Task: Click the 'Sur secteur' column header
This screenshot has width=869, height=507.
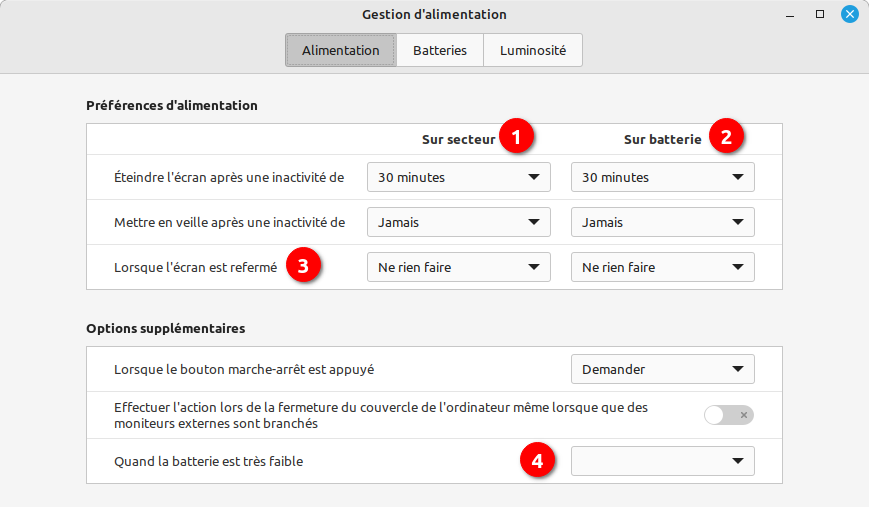Action: tap(458, 140)
